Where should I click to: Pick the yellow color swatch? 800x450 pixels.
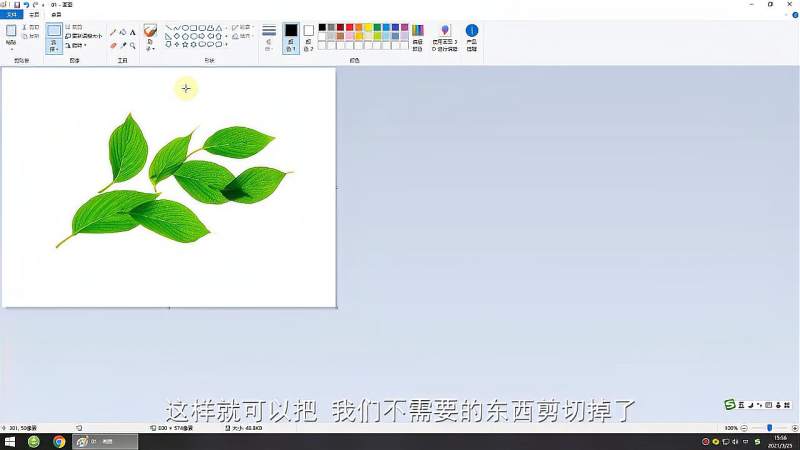(368, 28)
